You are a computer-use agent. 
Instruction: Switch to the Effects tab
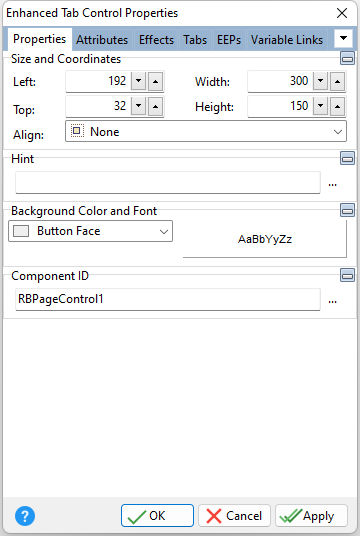tap(156, 40)
